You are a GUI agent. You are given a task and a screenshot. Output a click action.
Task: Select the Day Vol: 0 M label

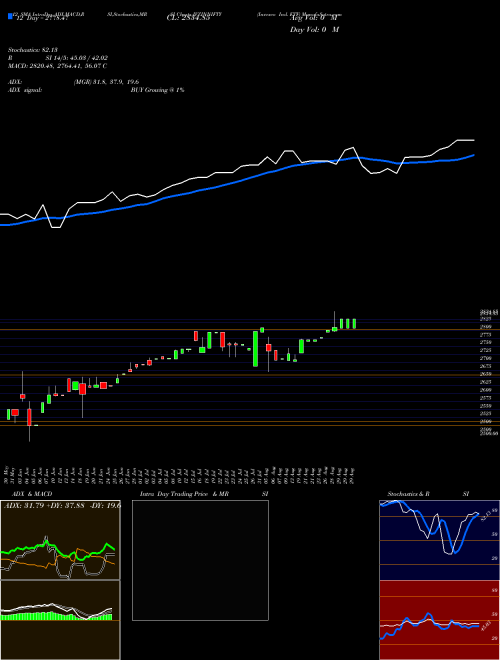314,29
